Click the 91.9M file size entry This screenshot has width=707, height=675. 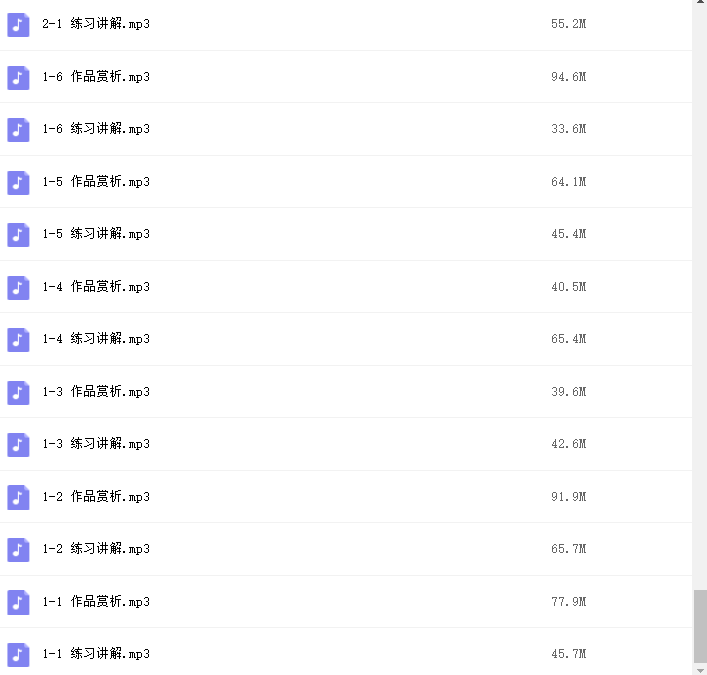(x=569, y=496)
